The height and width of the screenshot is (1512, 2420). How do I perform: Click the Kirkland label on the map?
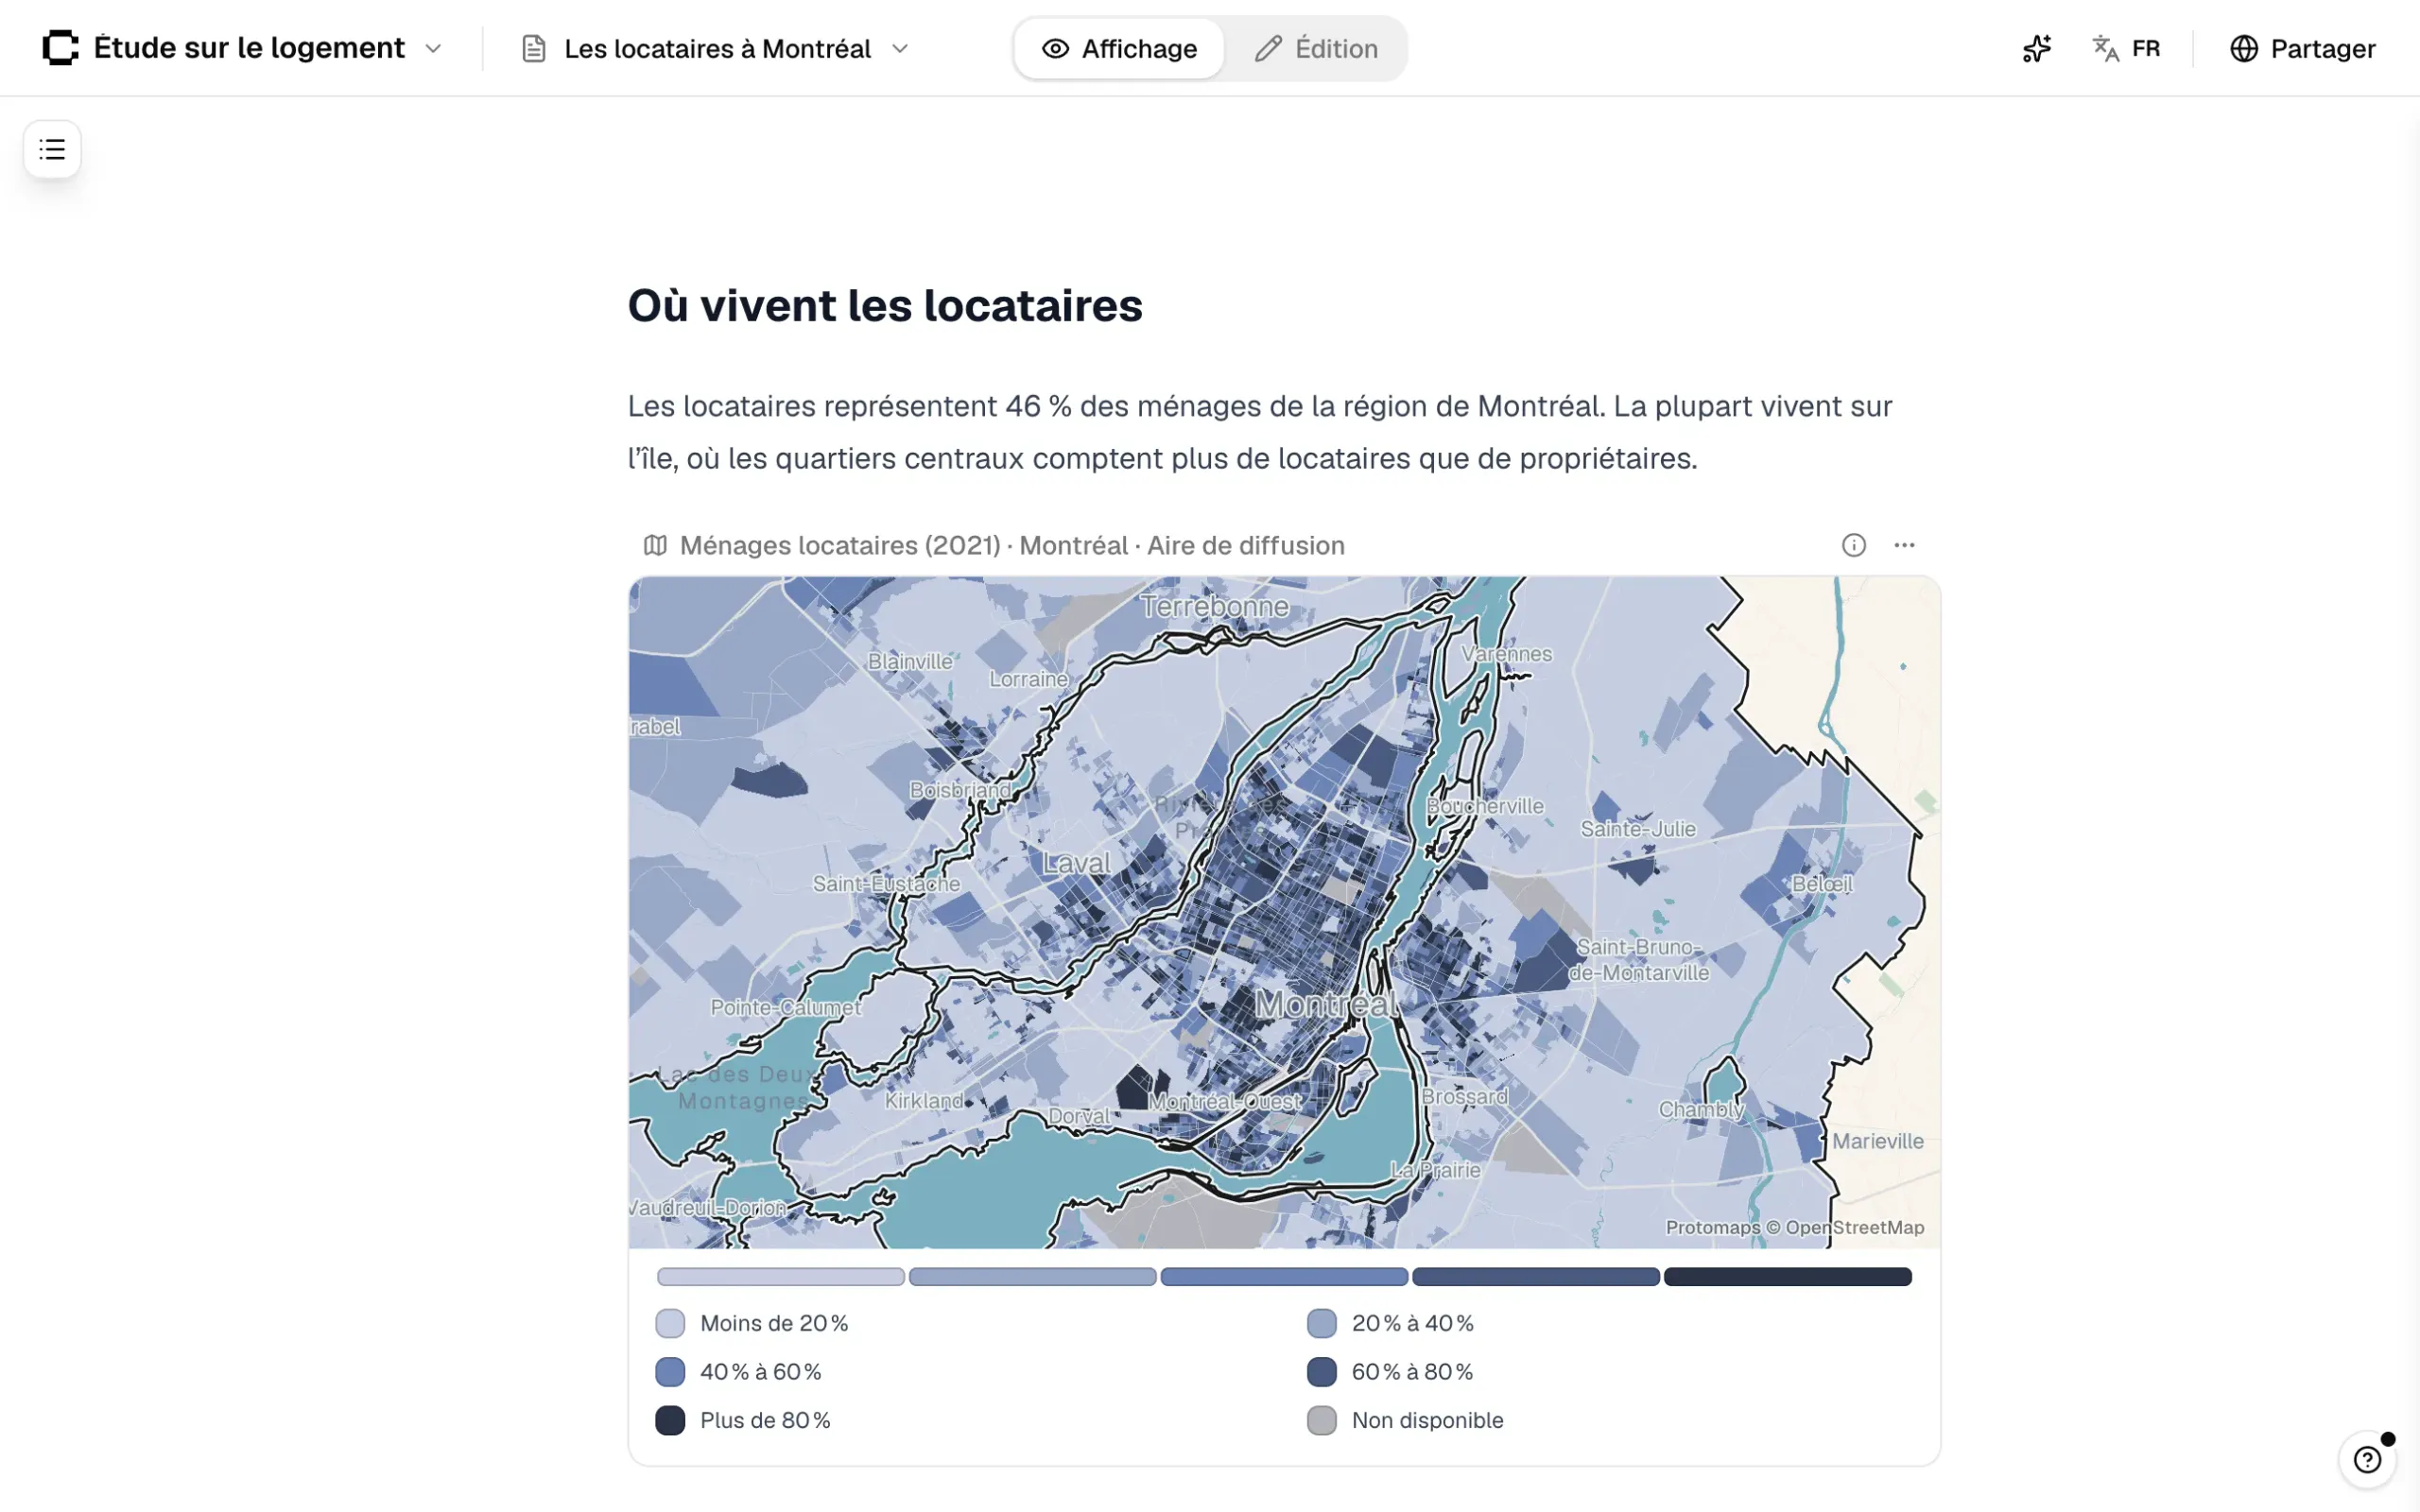[x=924, y=1100]
